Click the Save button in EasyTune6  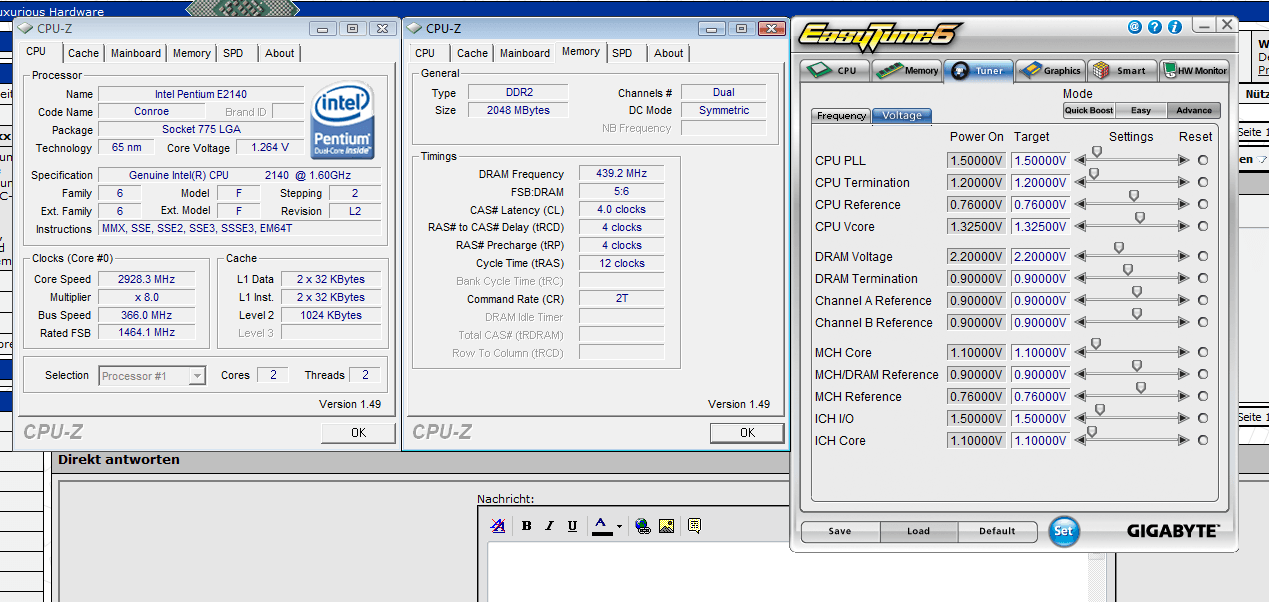pyautogui.click(x=840, y=531)
